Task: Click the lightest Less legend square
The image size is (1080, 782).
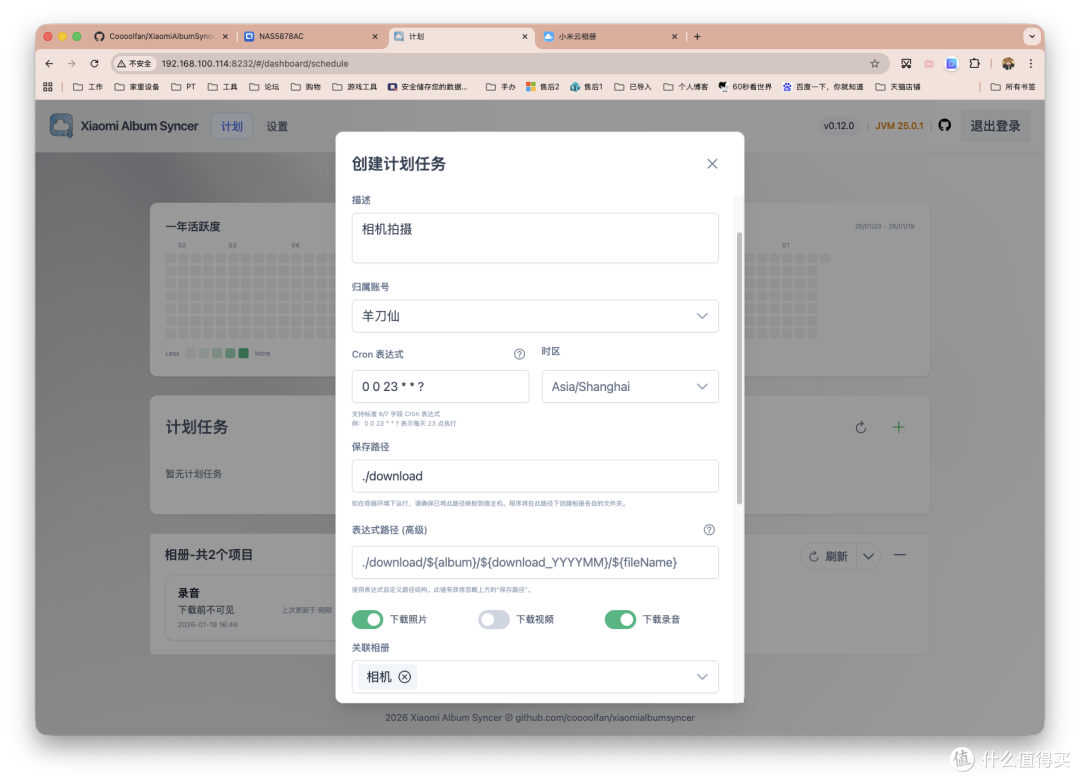Action: pyautogui.click(x=190, y=353)
